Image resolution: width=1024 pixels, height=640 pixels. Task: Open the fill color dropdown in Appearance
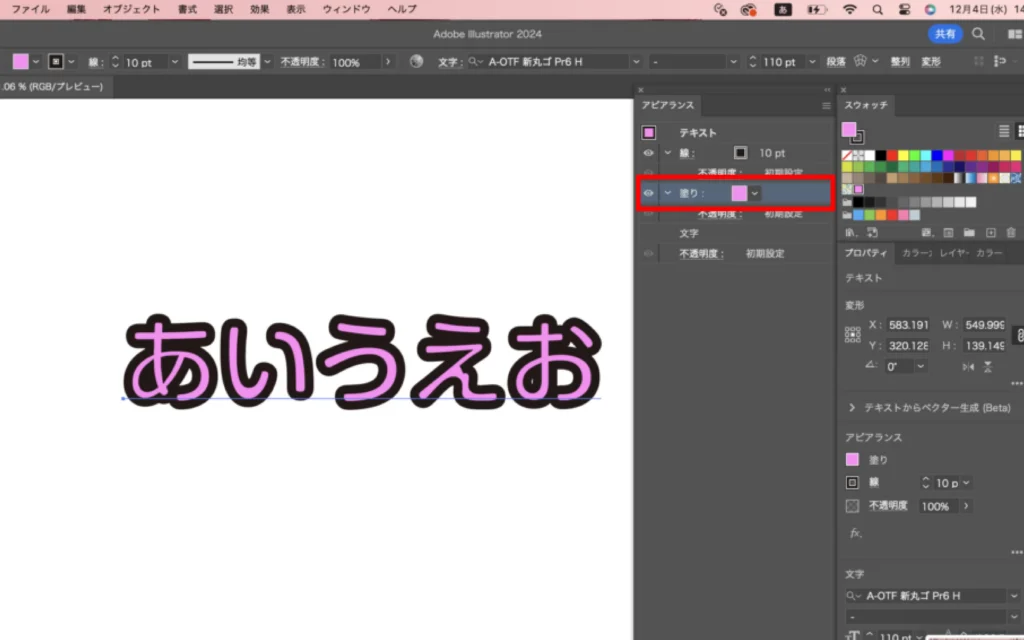click(755, 193)
